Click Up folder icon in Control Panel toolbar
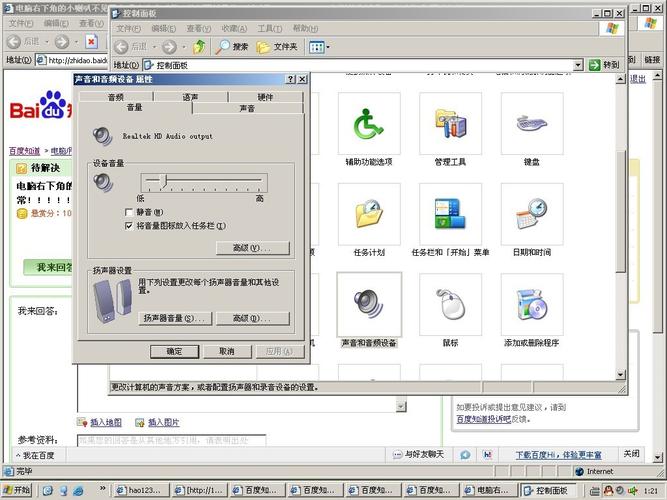This screenshot has width=667, height=500. click(x=199, y=47)
